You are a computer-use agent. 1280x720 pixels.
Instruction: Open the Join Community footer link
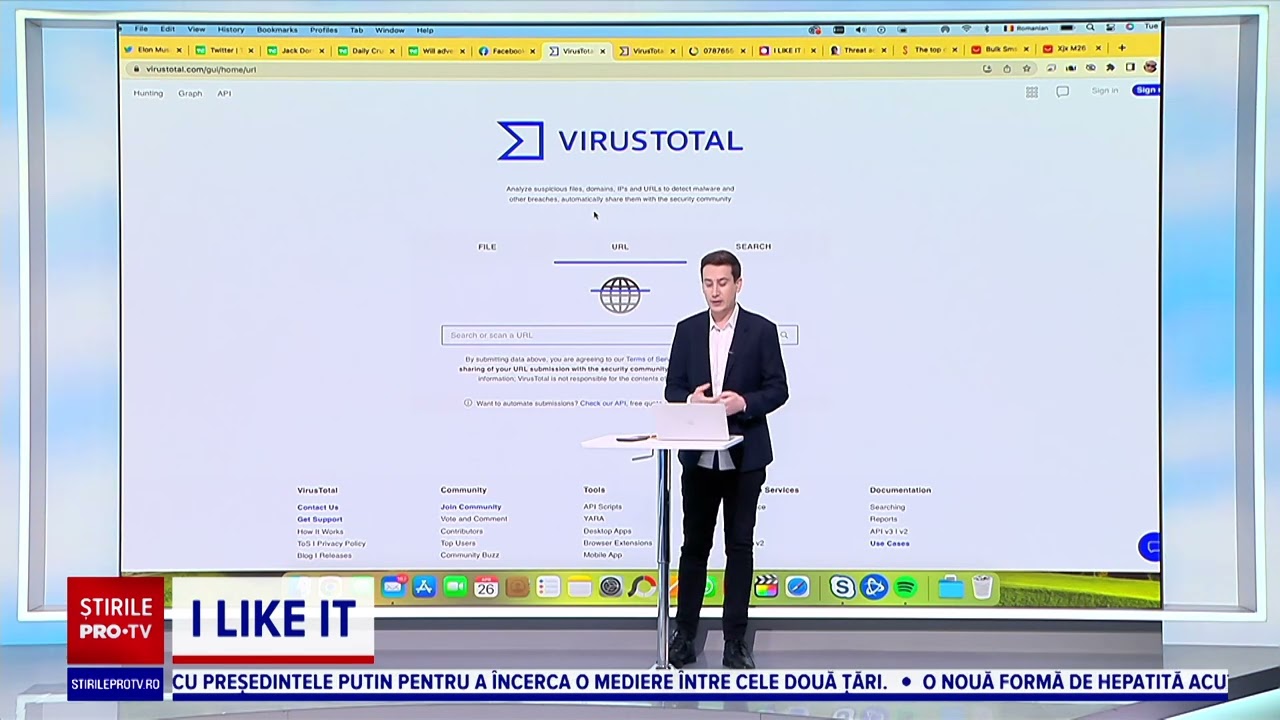(x=471, y=507)
